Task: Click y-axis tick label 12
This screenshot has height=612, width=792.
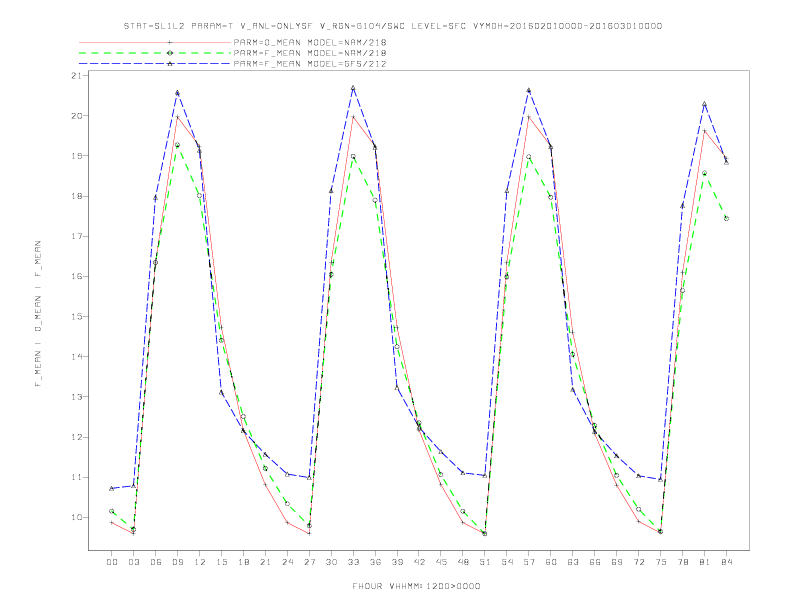Action: pyautogui.click(x=76, y=437)
